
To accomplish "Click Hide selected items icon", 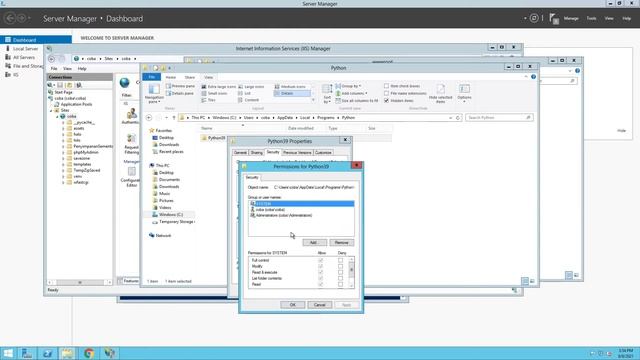I will click(x=441, y=89).
